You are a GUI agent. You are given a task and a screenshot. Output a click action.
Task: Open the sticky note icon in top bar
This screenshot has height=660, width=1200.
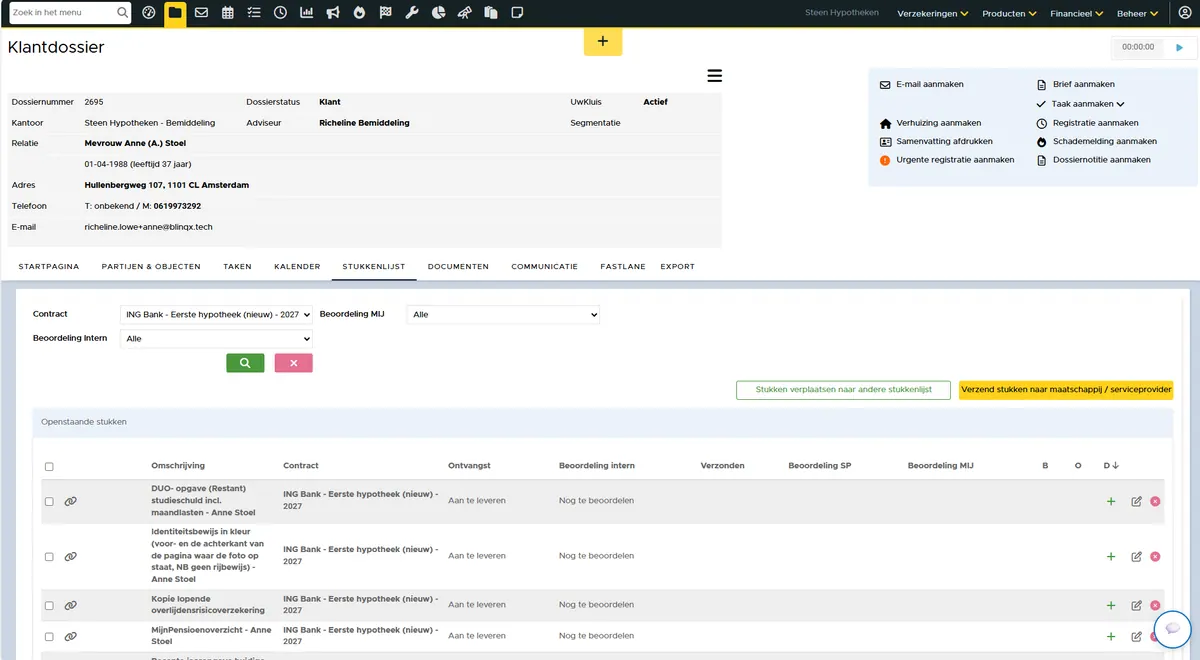517,13
